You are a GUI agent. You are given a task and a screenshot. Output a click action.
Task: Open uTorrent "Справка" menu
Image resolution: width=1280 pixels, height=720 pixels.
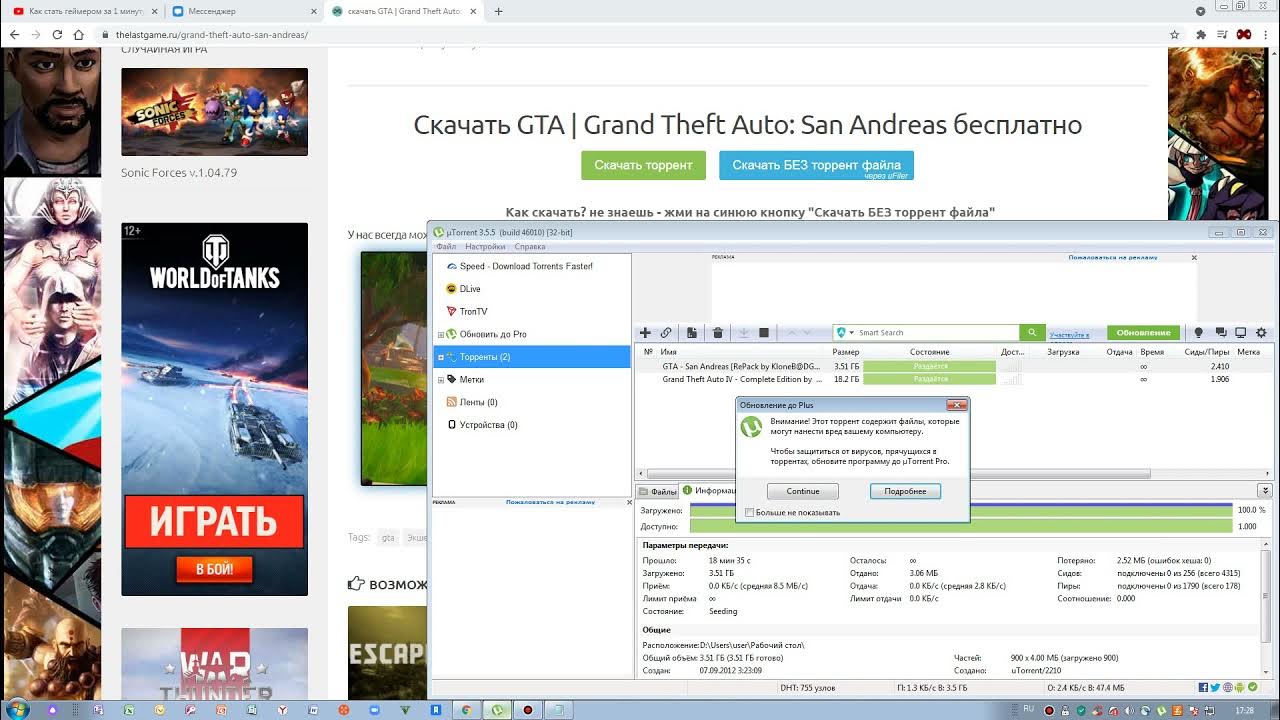point(530,246)
